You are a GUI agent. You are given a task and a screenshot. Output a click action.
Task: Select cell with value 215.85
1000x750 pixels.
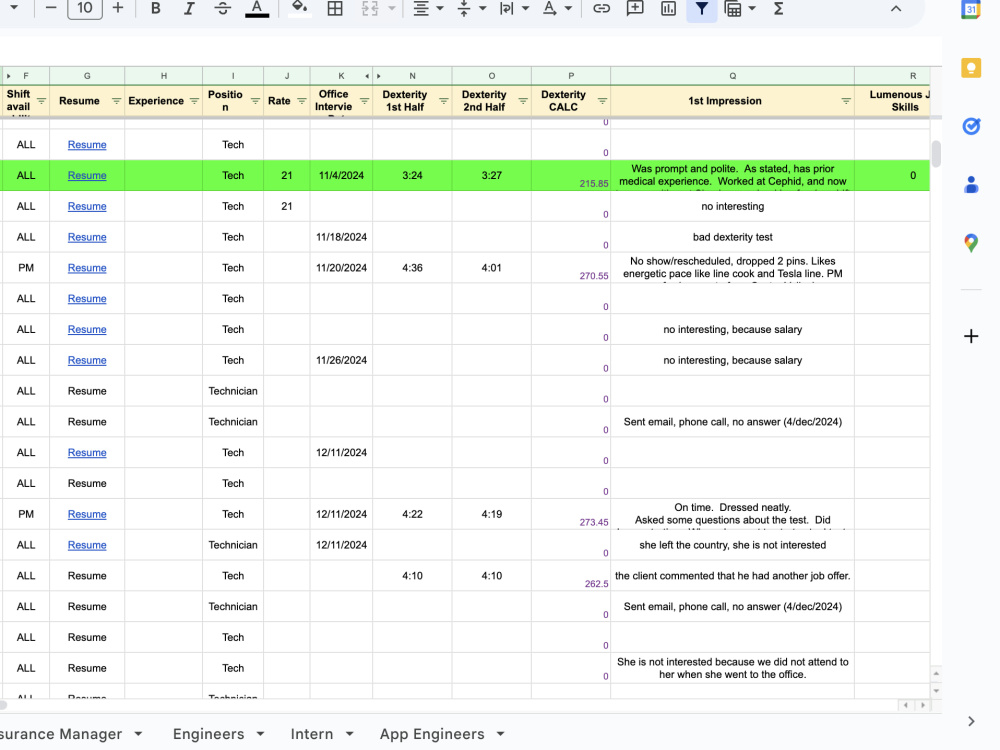coord(571,175)
